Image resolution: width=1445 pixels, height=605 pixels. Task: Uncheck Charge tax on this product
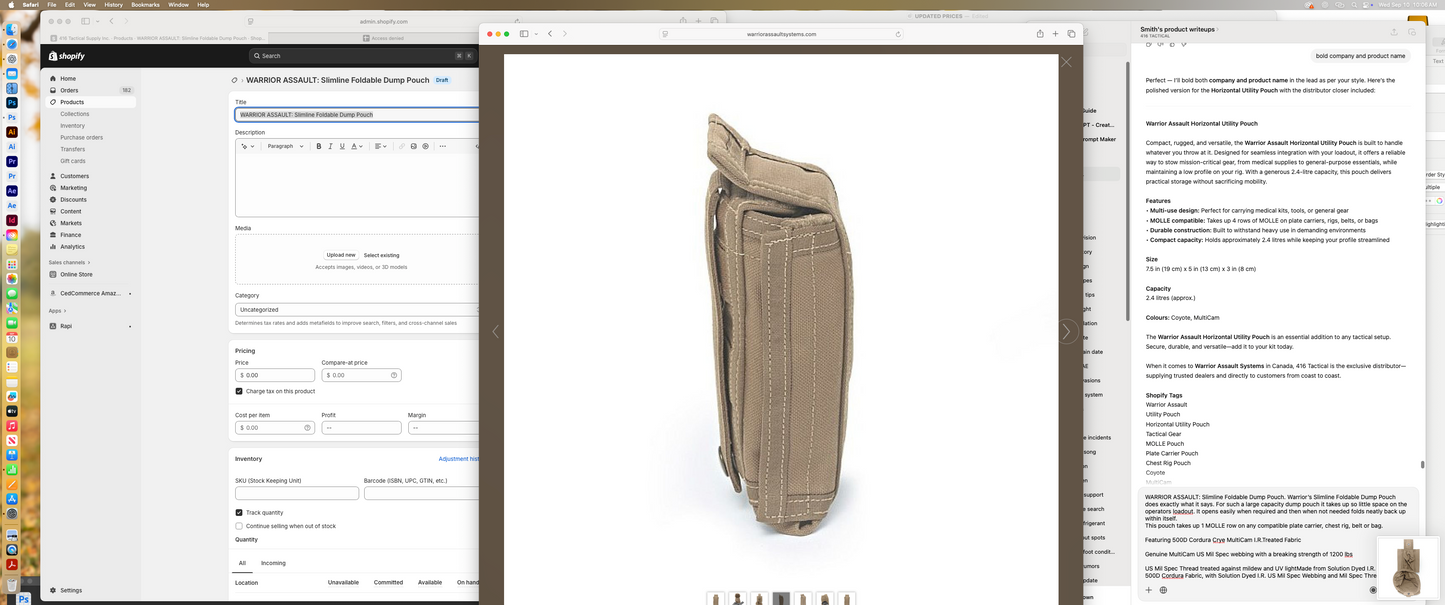[x=239, y=391]
